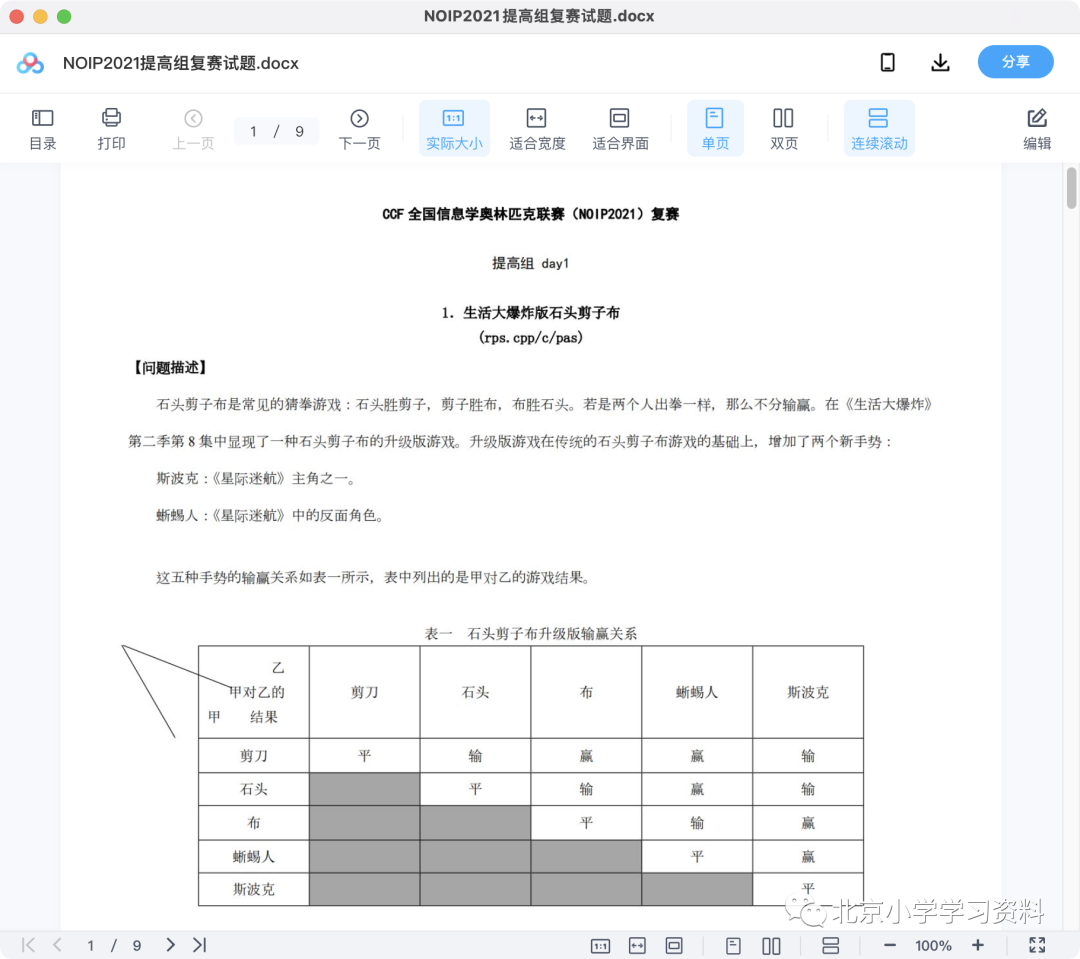Toggle 连续滚动 continuous scrolling
This screenshot has width=1080, height=959.
coord(879,129)
